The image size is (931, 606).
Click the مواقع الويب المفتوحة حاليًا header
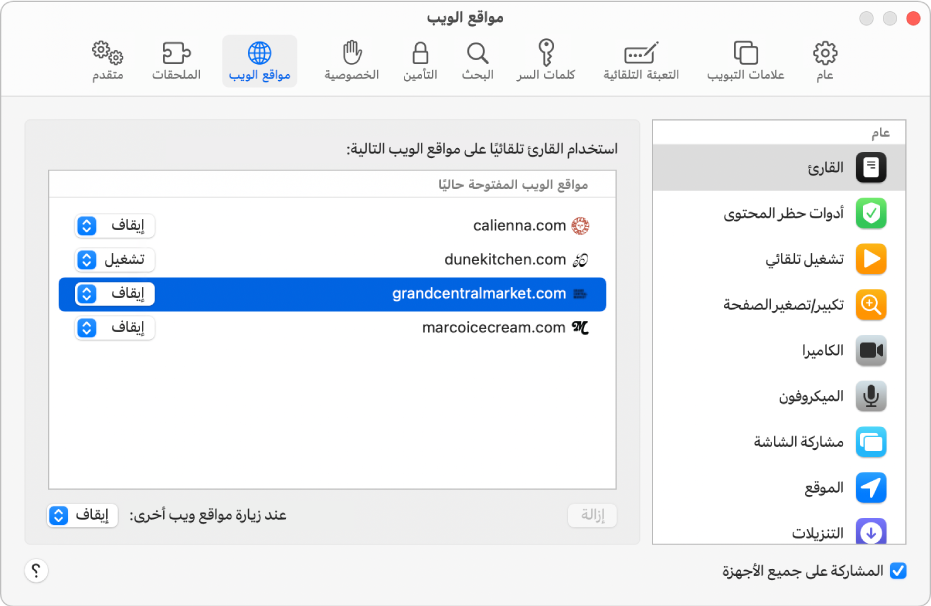[x=513, y=185]
